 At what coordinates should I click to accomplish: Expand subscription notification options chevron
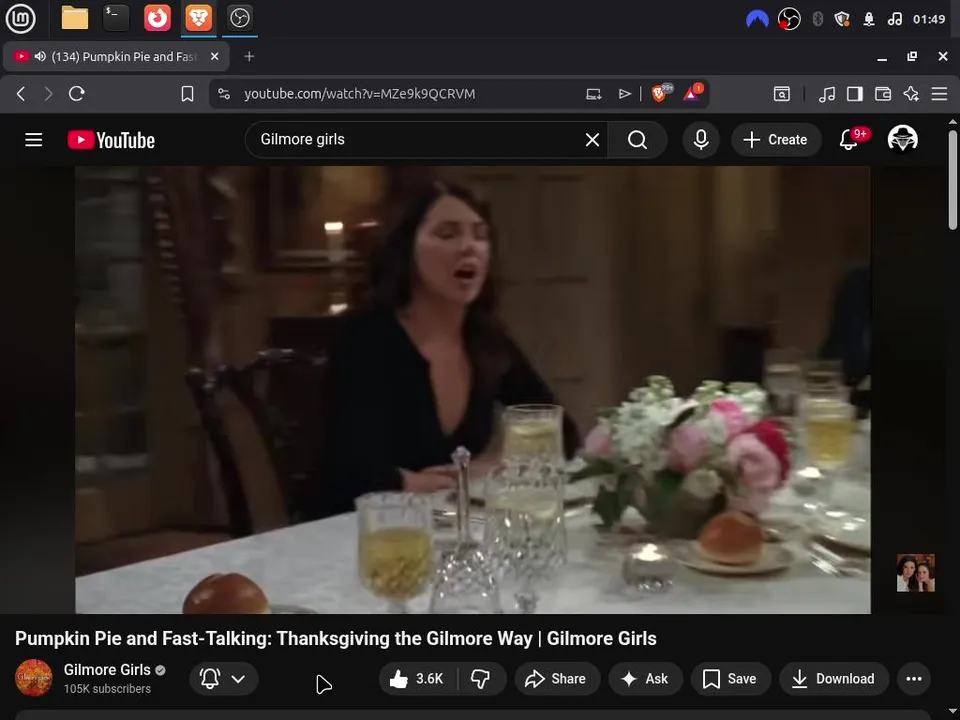point(238,678)
